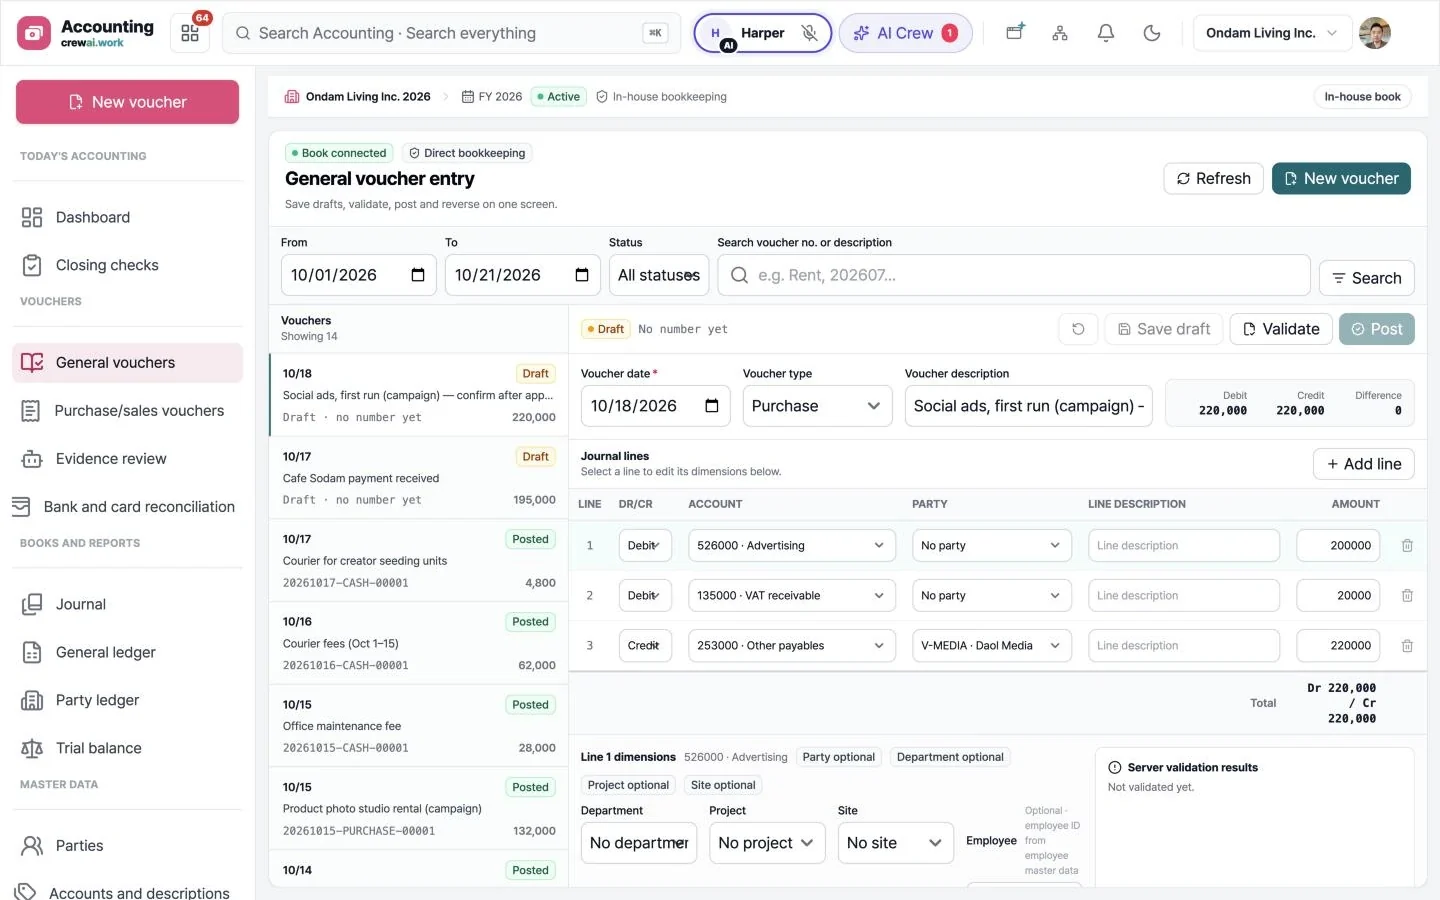
Task: Open Closing checks in the sidebar
Action: [127, 265]
